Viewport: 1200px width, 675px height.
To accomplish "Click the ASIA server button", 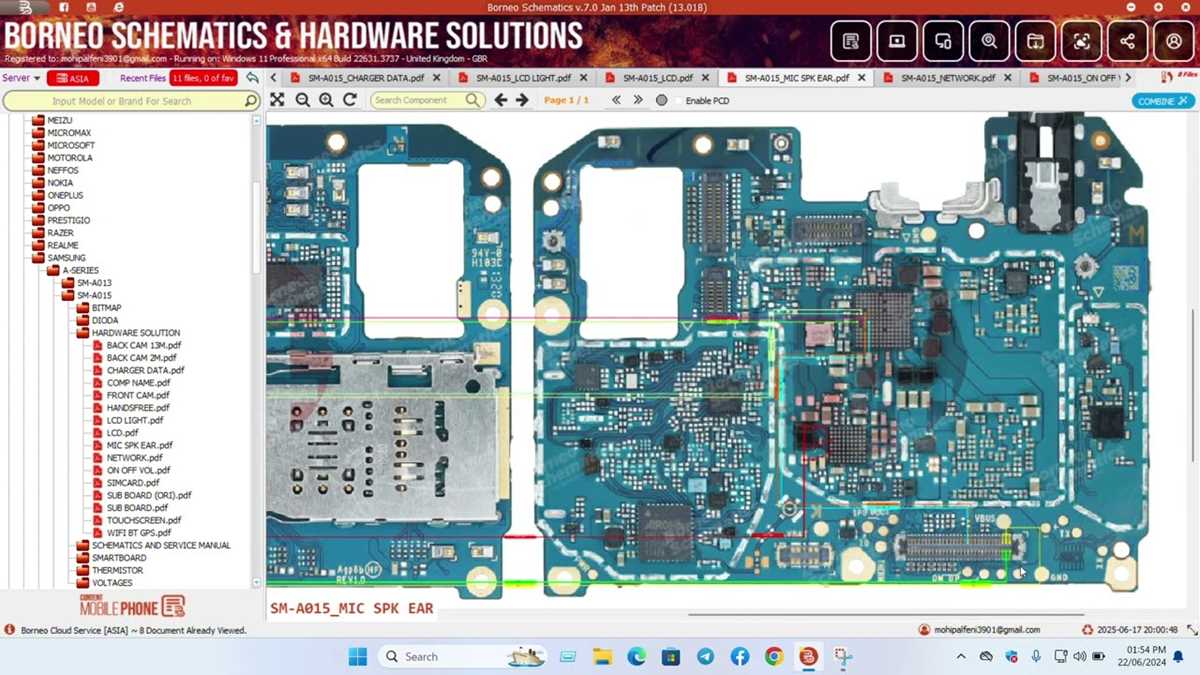I will (x=72, y=77).
